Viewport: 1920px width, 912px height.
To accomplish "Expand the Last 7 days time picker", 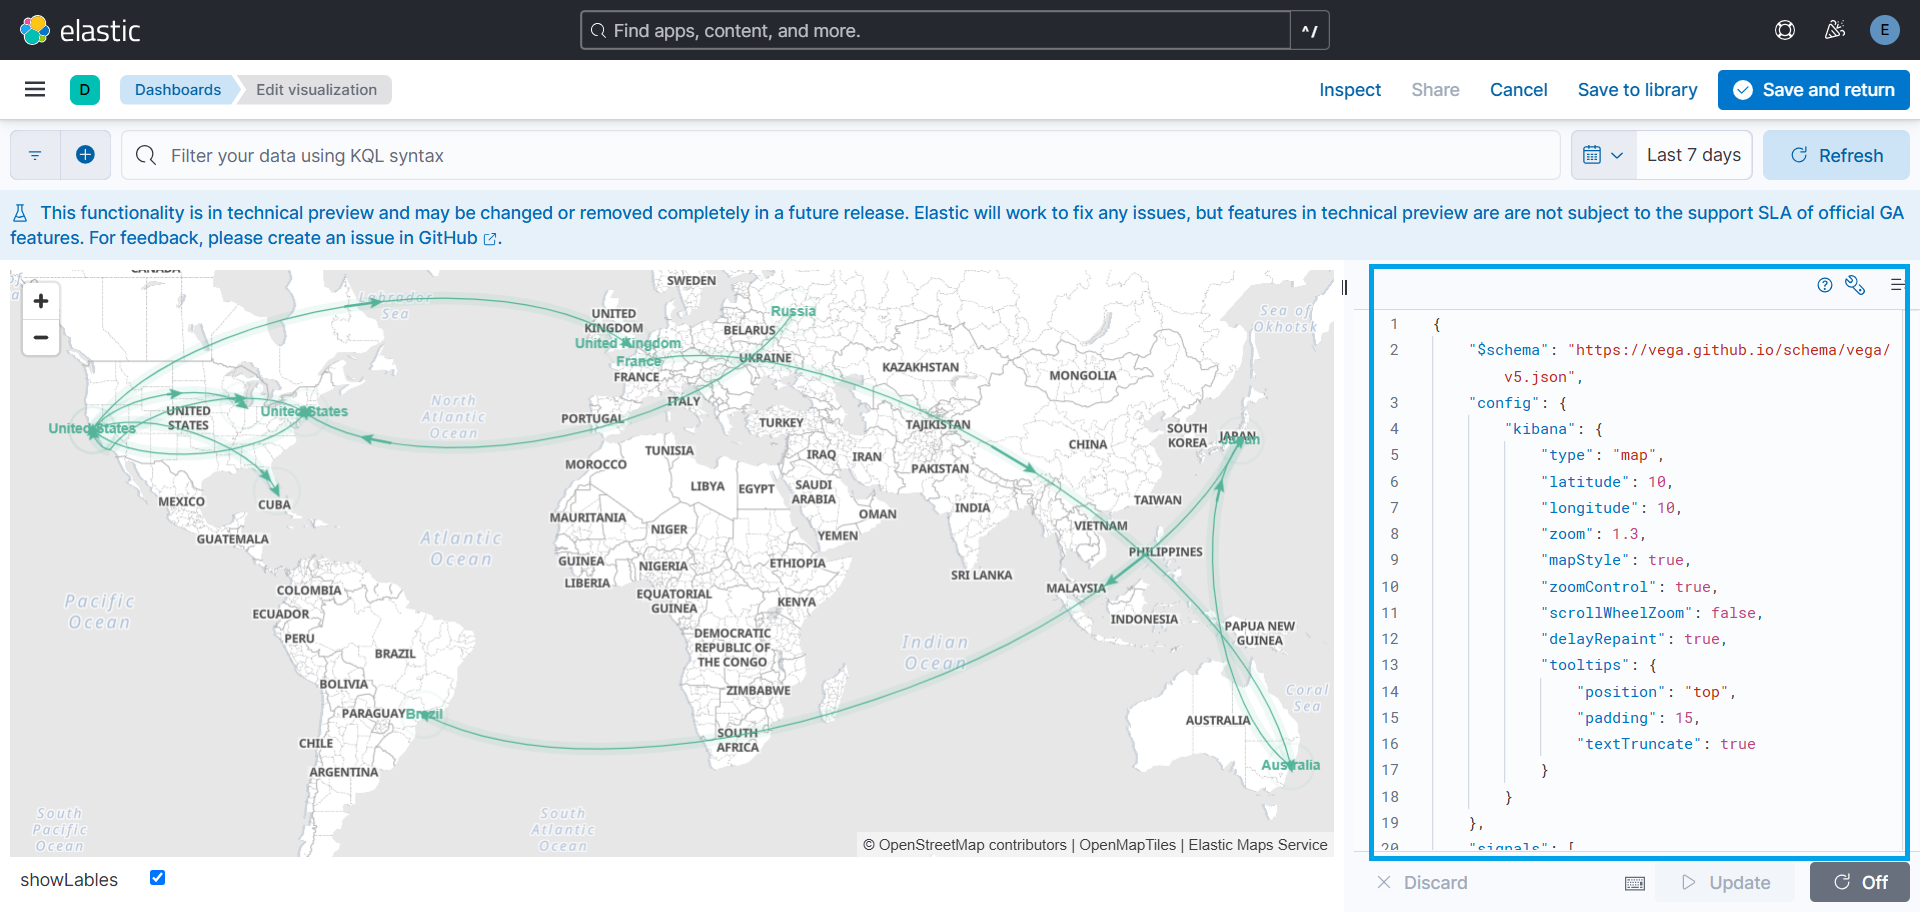I will [x=1693, y=155].
